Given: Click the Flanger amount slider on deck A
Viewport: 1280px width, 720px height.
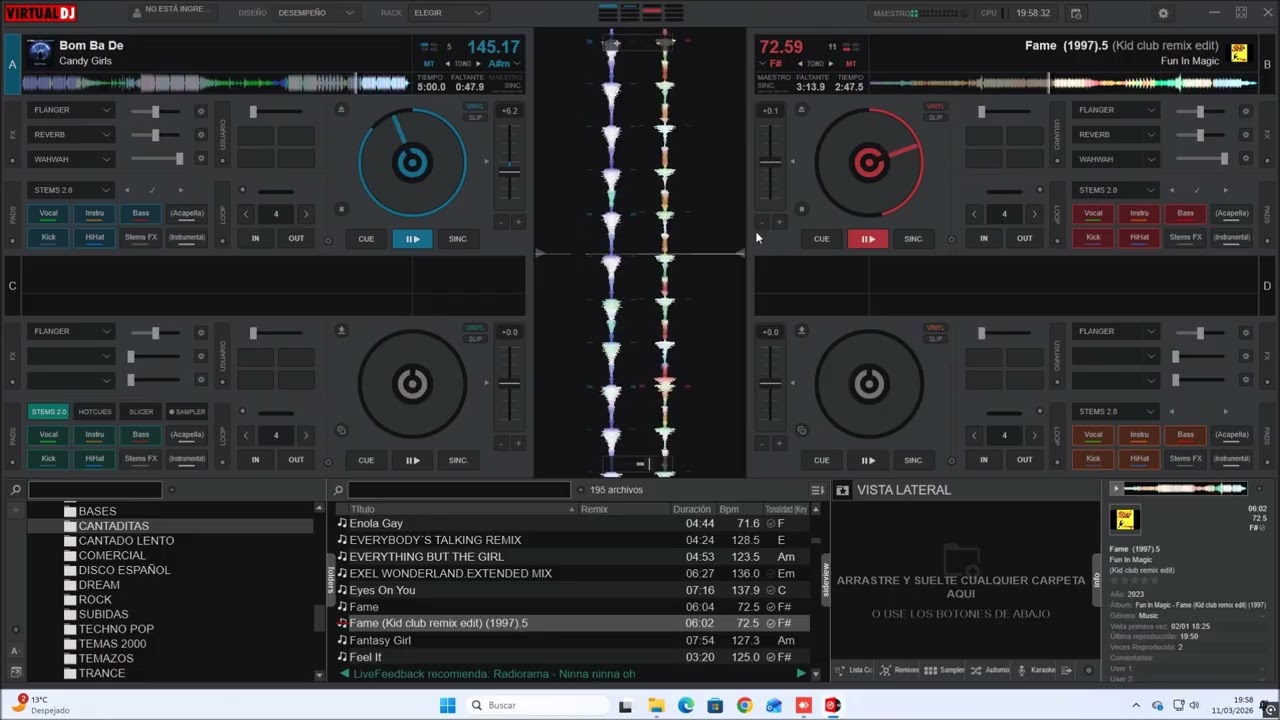Looking at the screenshot, I should coord(155,111).
